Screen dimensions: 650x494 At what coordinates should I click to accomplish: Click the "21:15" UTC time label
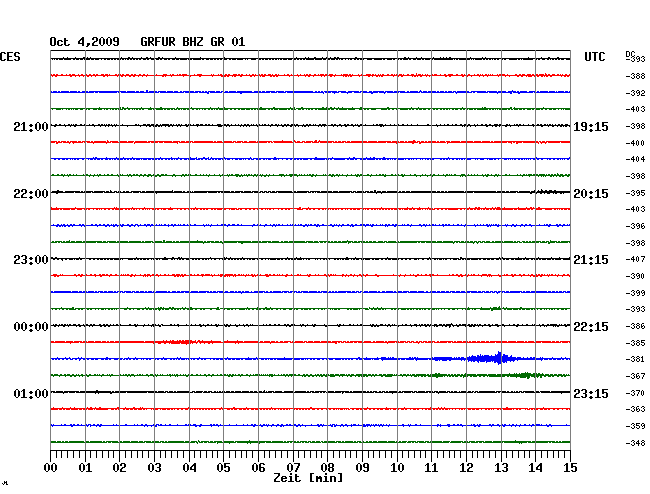click(x=591, y=260)
